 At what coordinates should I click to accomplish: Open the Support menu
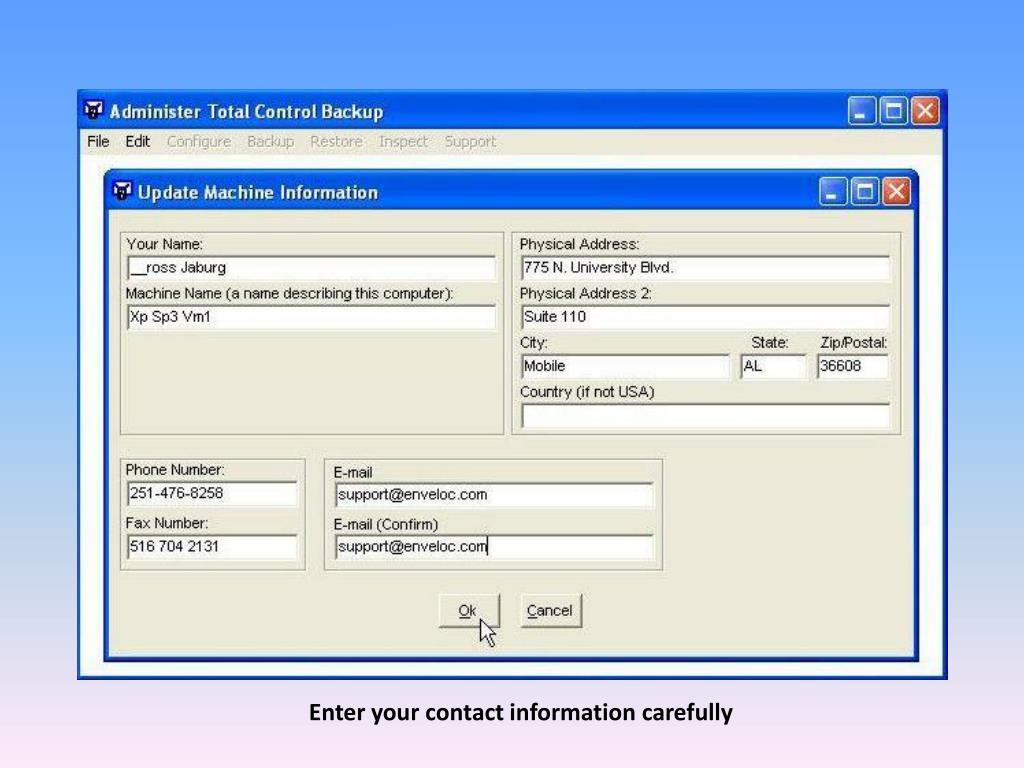point(470,142)
